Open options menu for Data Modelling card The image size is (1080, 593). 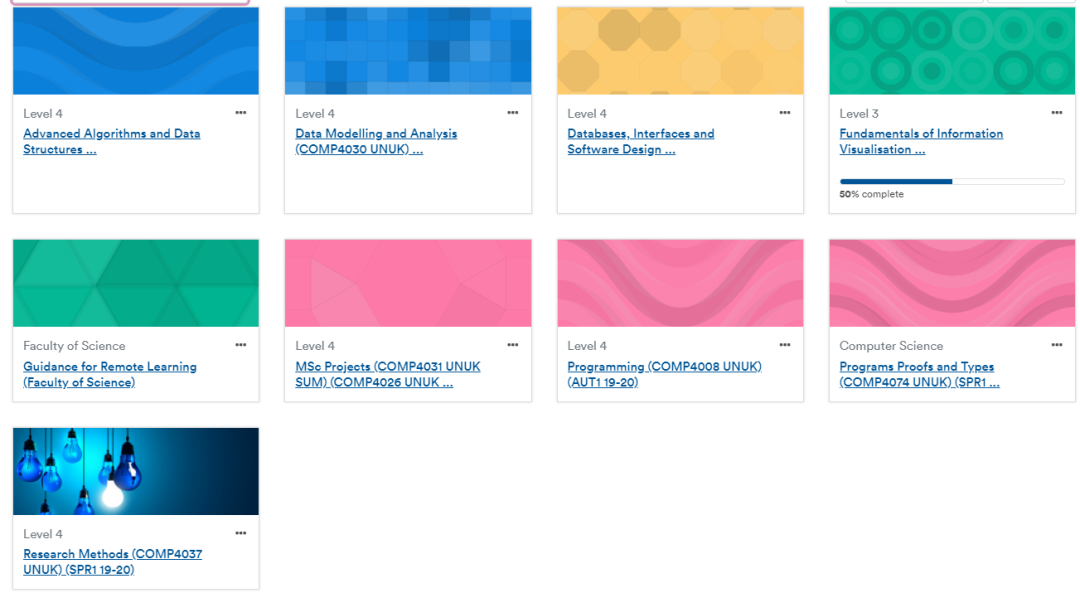(x=512, y=113)
